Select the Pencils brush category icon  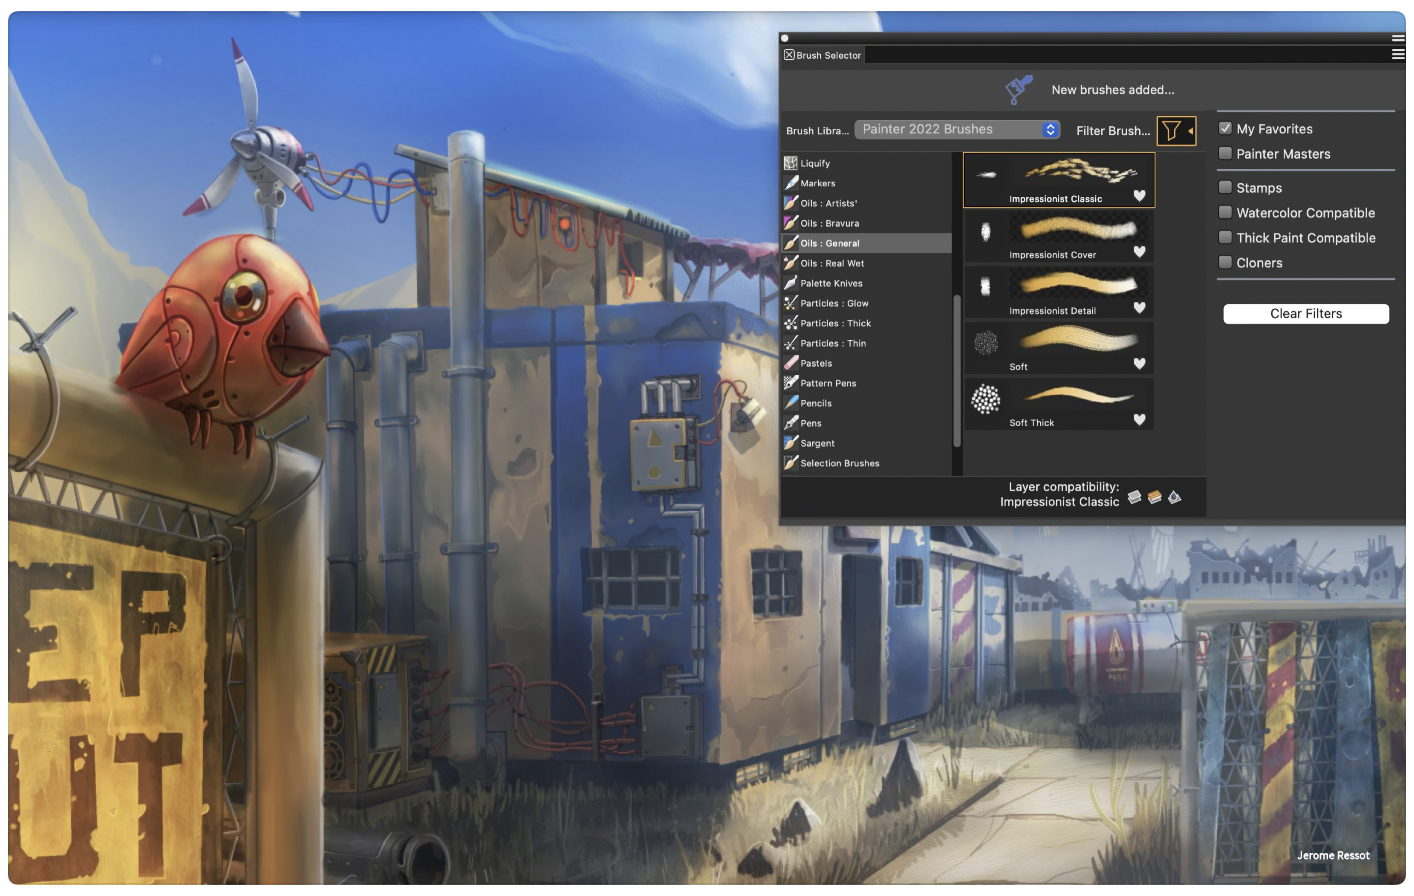(x=791, y=403)
